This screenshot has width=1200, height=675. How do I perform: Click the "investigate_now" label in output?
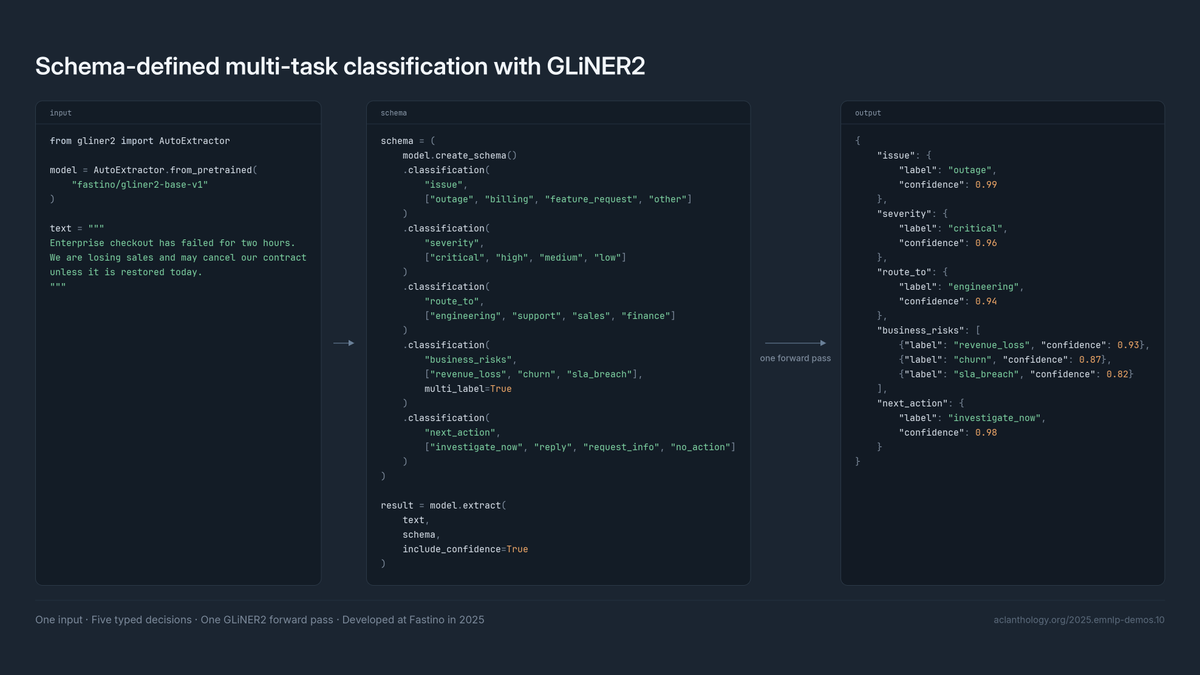coord(996,418)
